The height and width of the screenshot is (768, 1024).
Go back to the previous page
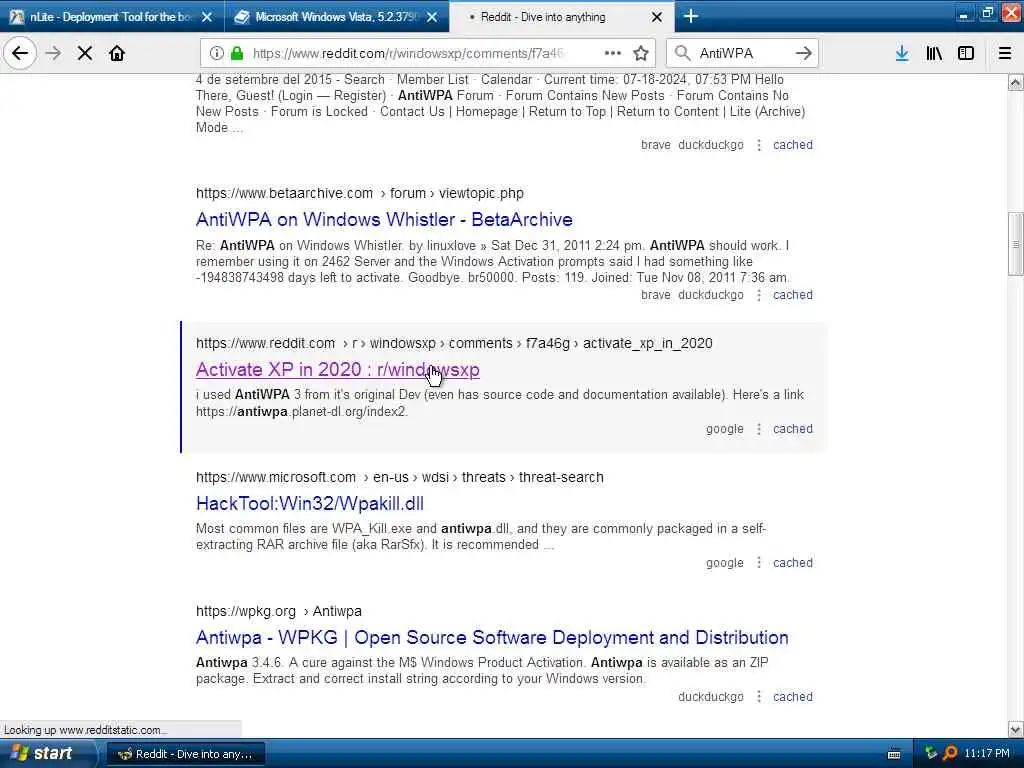click(x=20, y=53)
